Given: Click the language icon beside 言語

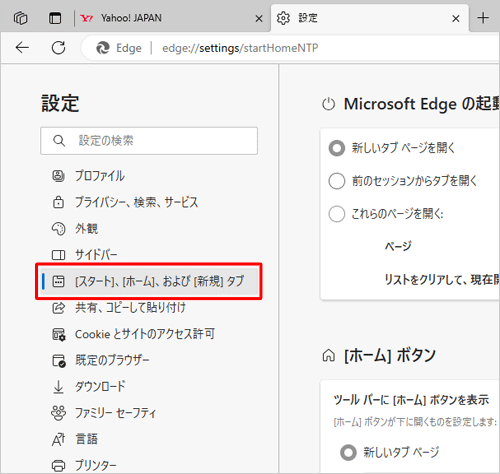Looking at the screenshot, I should (x=58, y=440).
